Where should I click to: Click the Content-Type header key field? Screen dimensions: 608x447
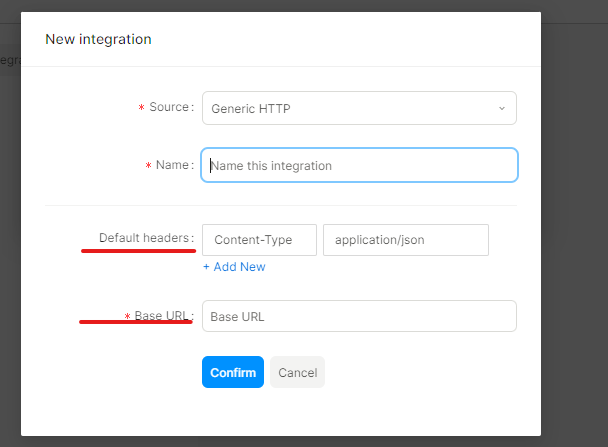259,240
